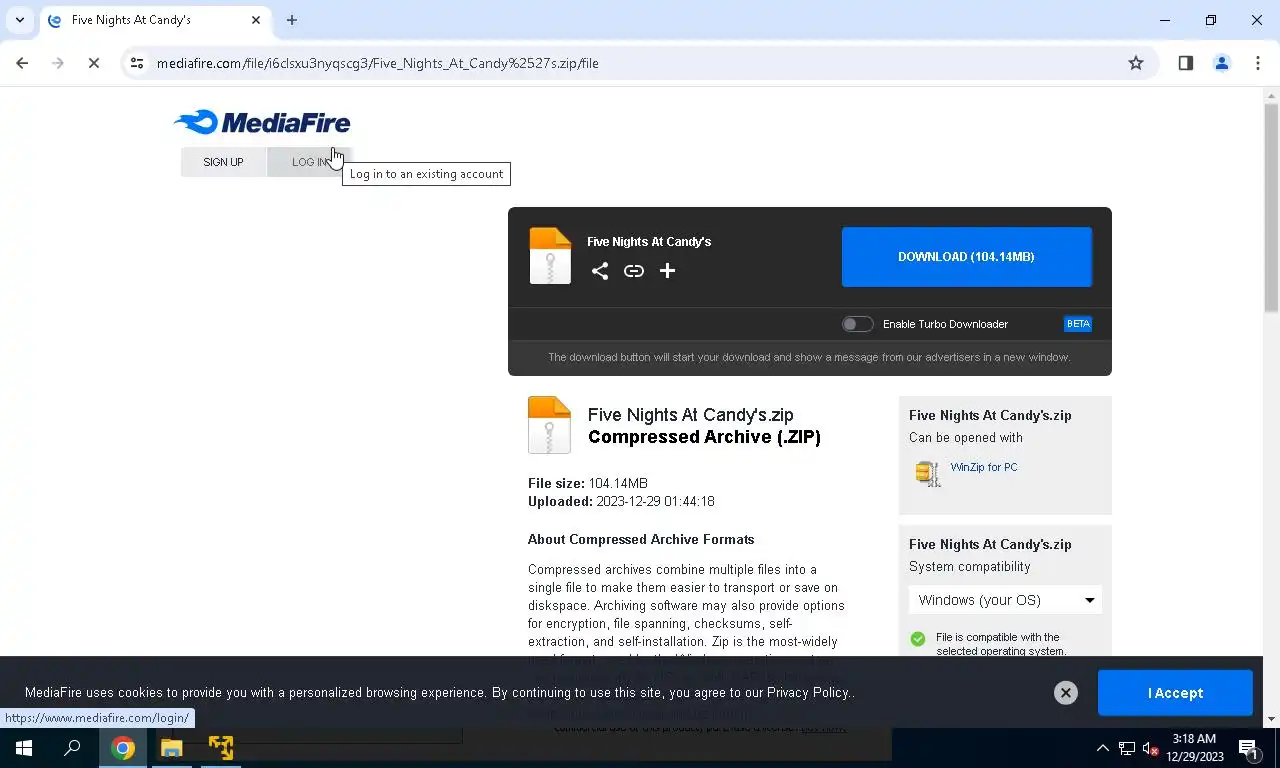Click the large zip icon beside Compressed Archive

click(x=549, y=425)
